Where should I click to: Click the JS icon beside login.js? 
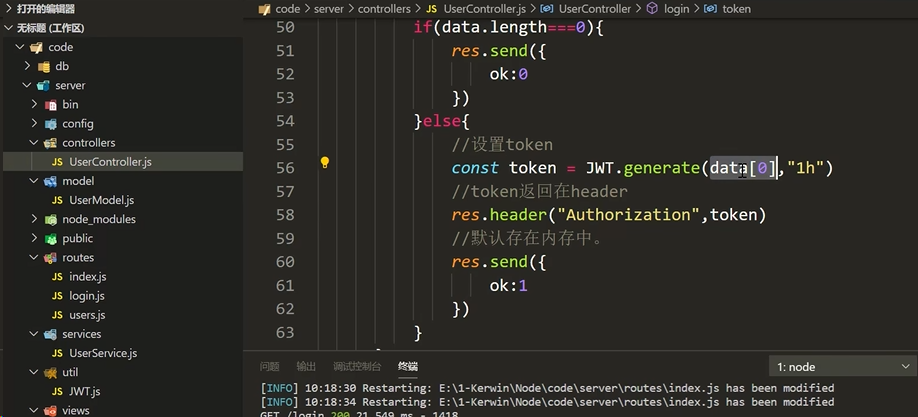(x=57, y=296)
